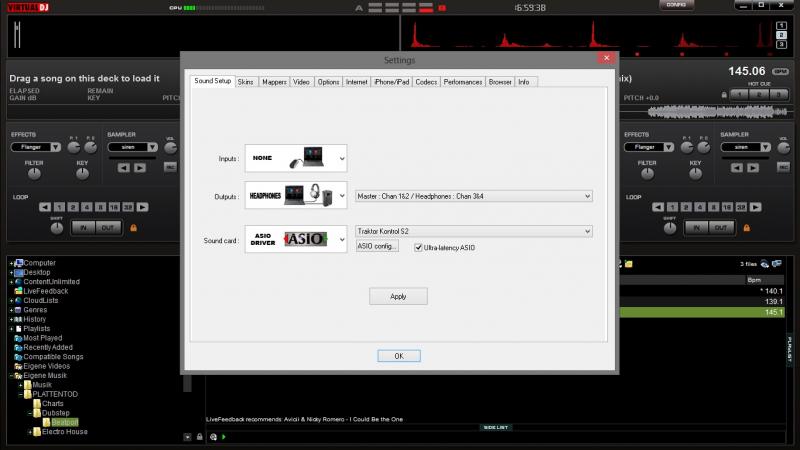Open the Inputs device dropdown
Viewport: 800px width, 450px height.
(342, 158)
